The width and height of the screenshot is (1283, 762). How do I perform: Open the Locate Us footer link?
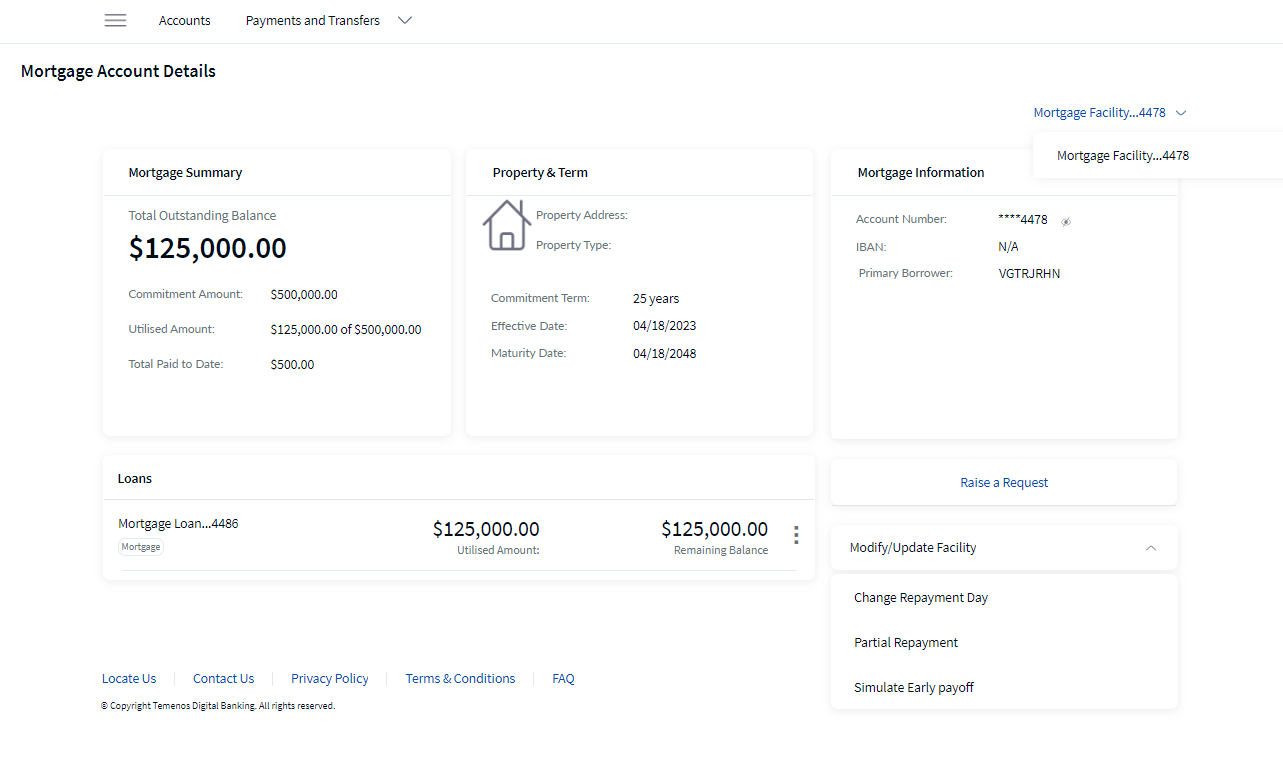tap(129, 678)
